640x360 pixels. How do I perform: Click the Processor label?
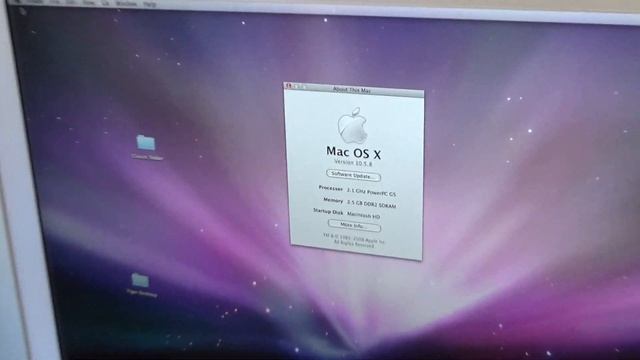pyautogui.click(x=331, y=188)
